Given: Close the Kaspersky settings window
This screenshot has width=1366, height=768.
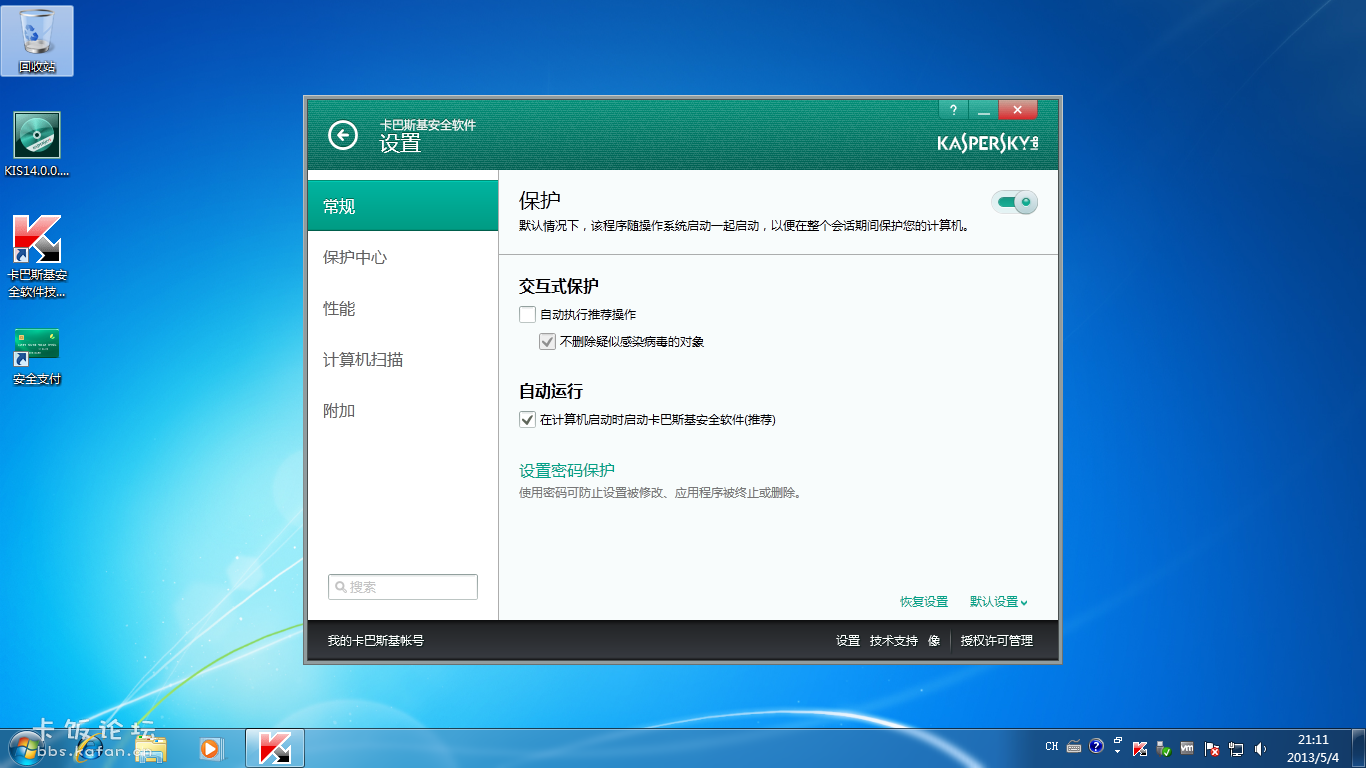Looking at the screenshot, I should (1018, 110).
